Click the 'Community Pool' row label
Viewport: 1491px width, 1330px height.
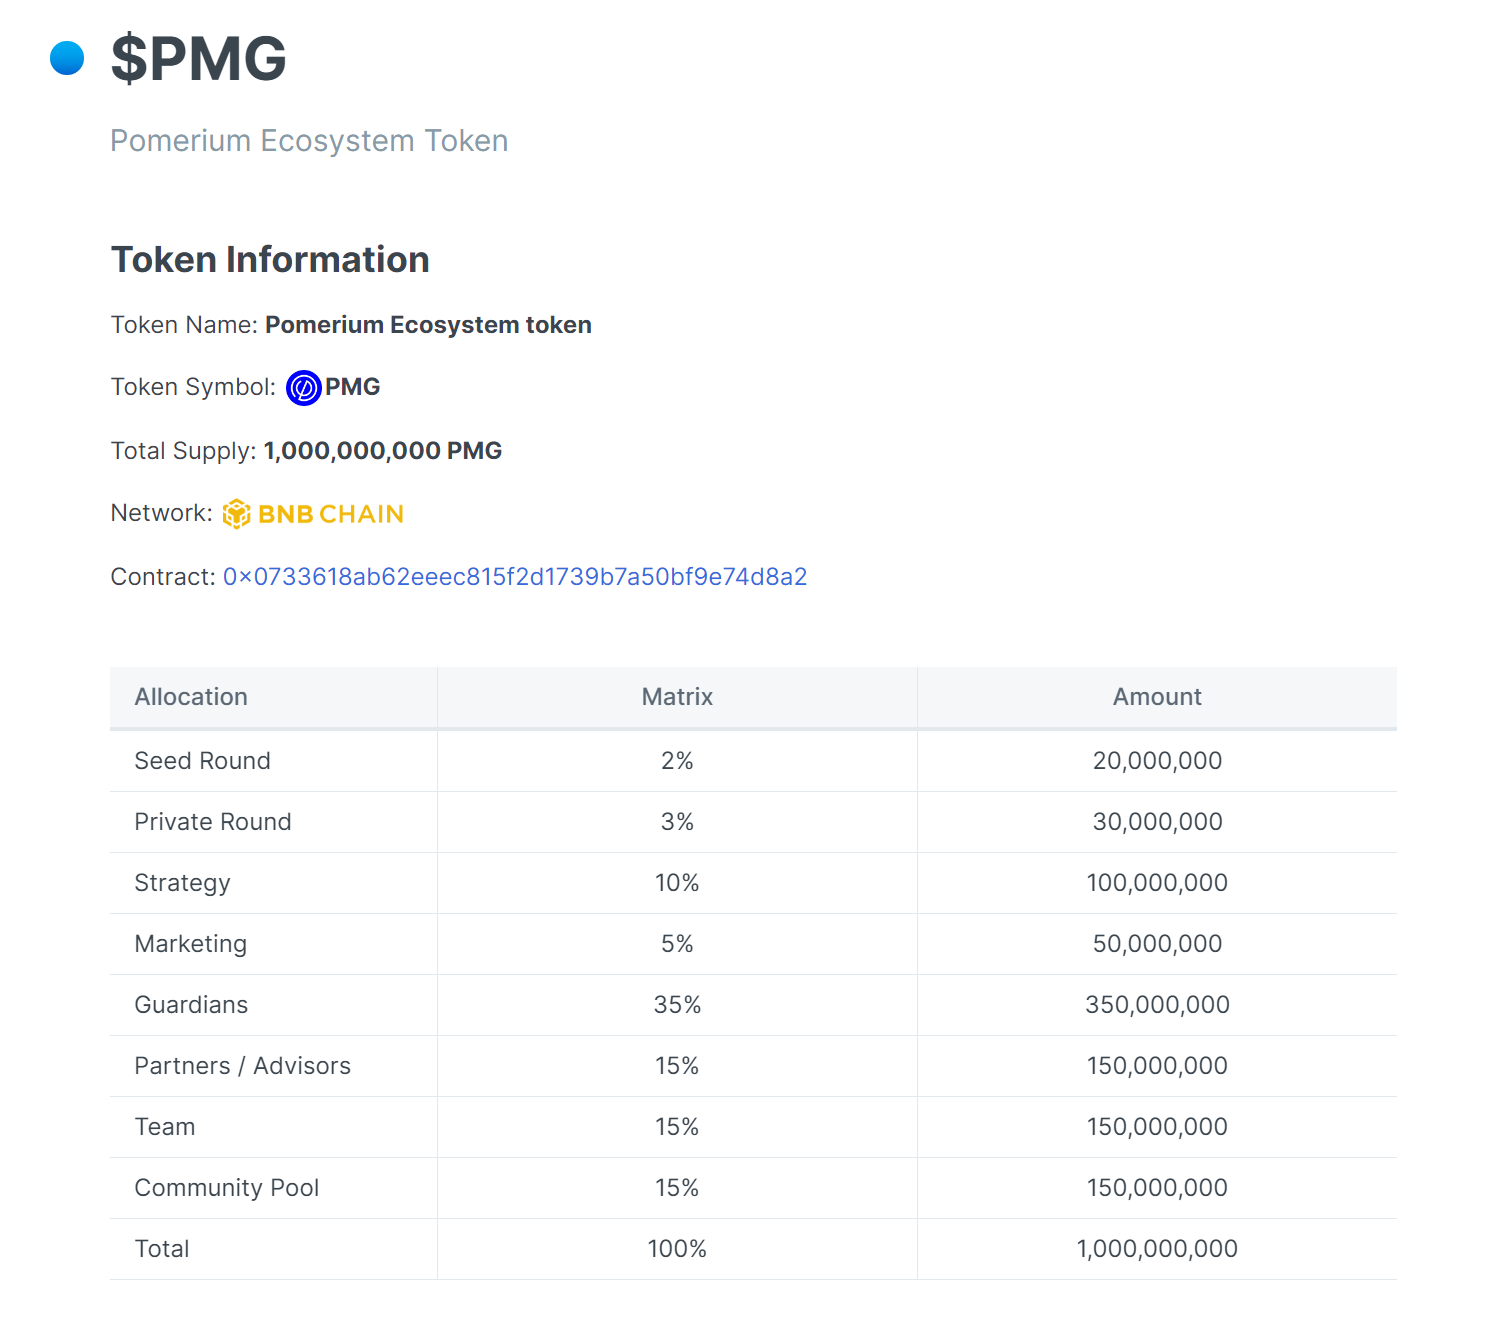(x=227, y=1188)
